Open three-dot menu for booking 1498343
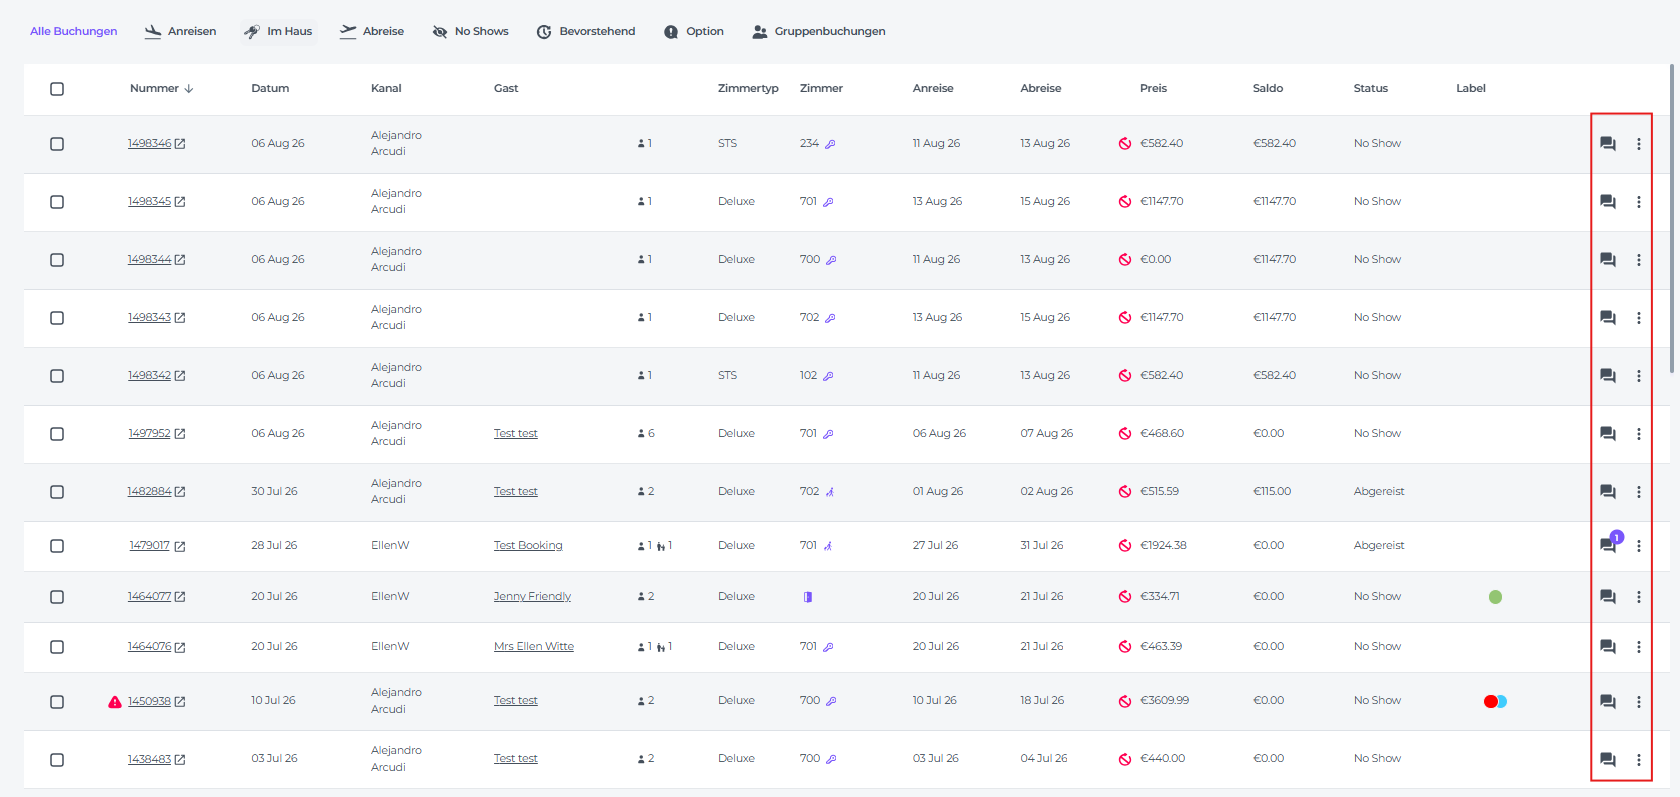Viewport: 1680px width, 797px height. pyautogui.click(x=1638, y=318)
